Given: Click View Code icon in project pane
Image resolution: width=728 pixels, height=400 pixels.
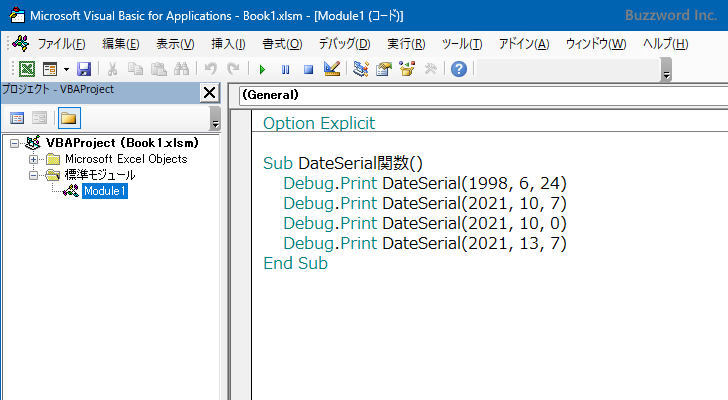Looking at the screenshot, I should click(17, 118).
